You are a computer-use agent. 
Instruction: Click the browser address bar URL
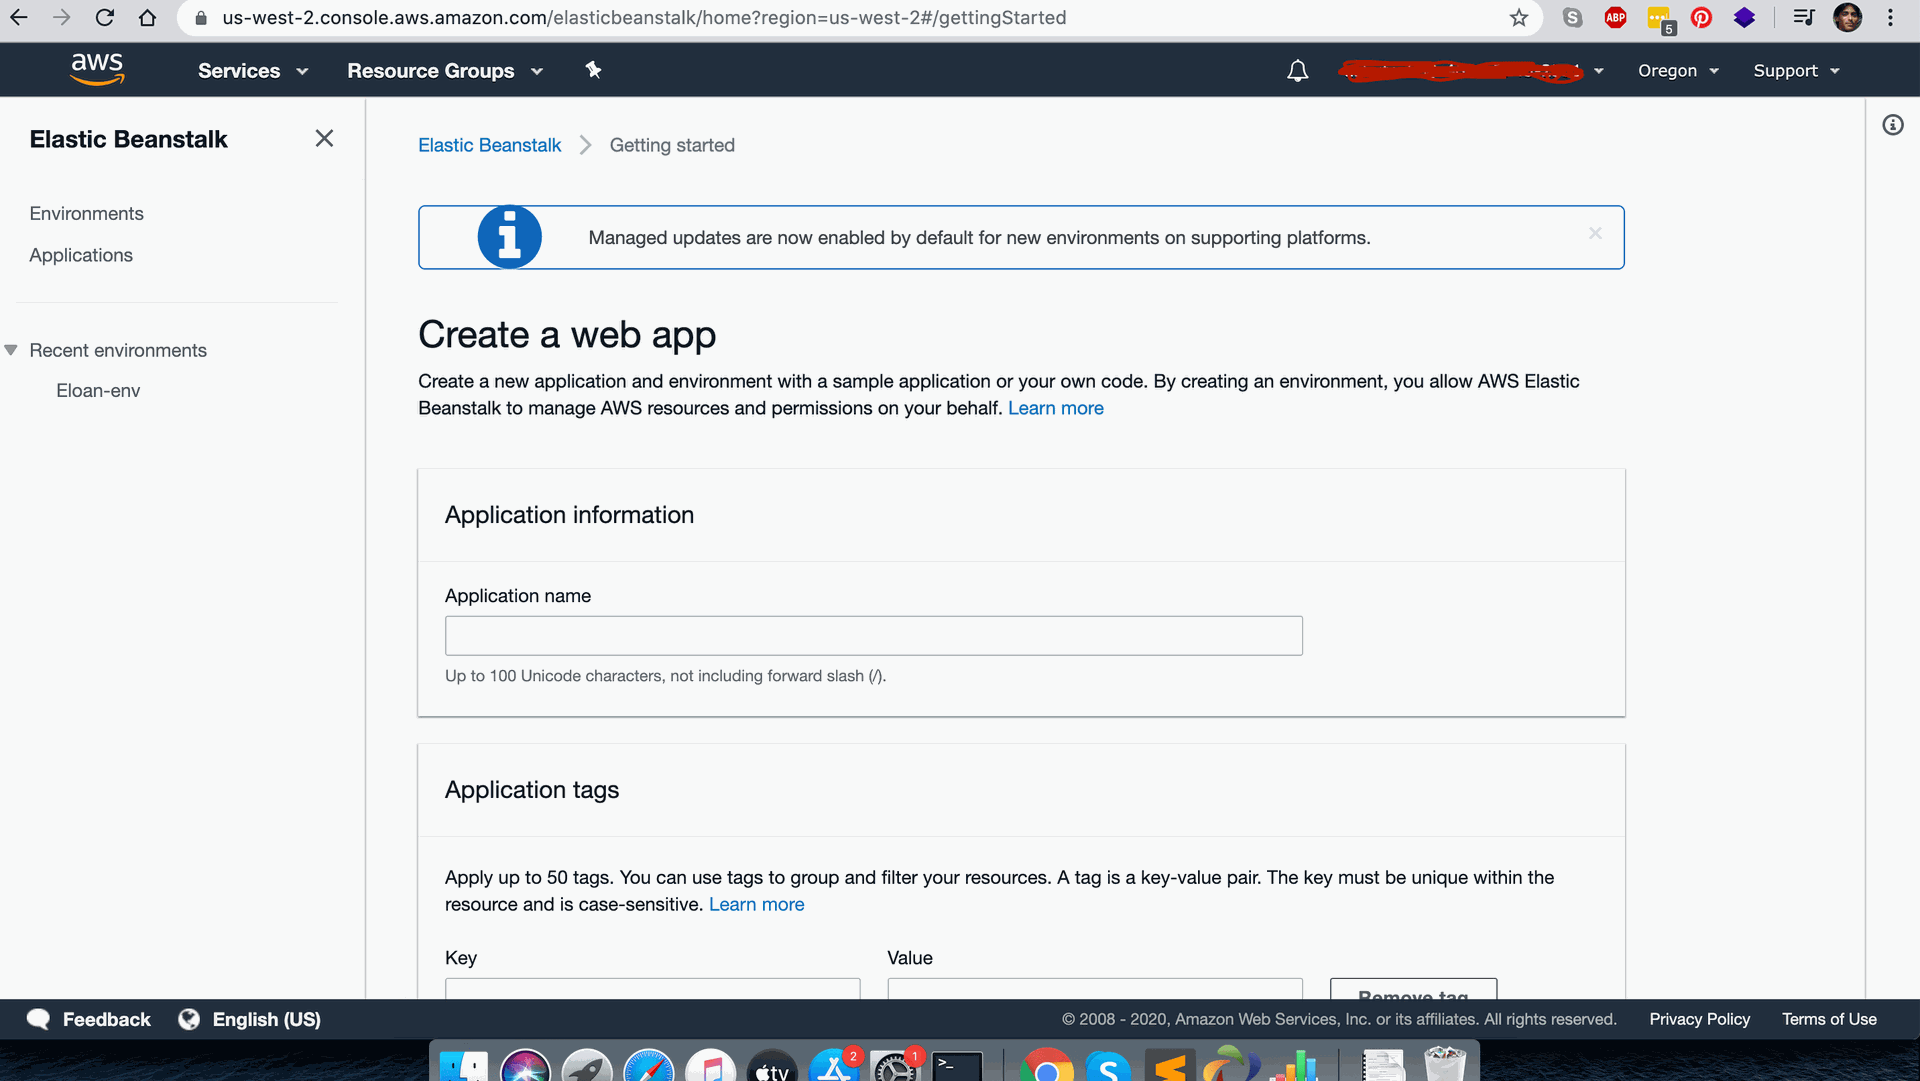(x=644, y=18)
